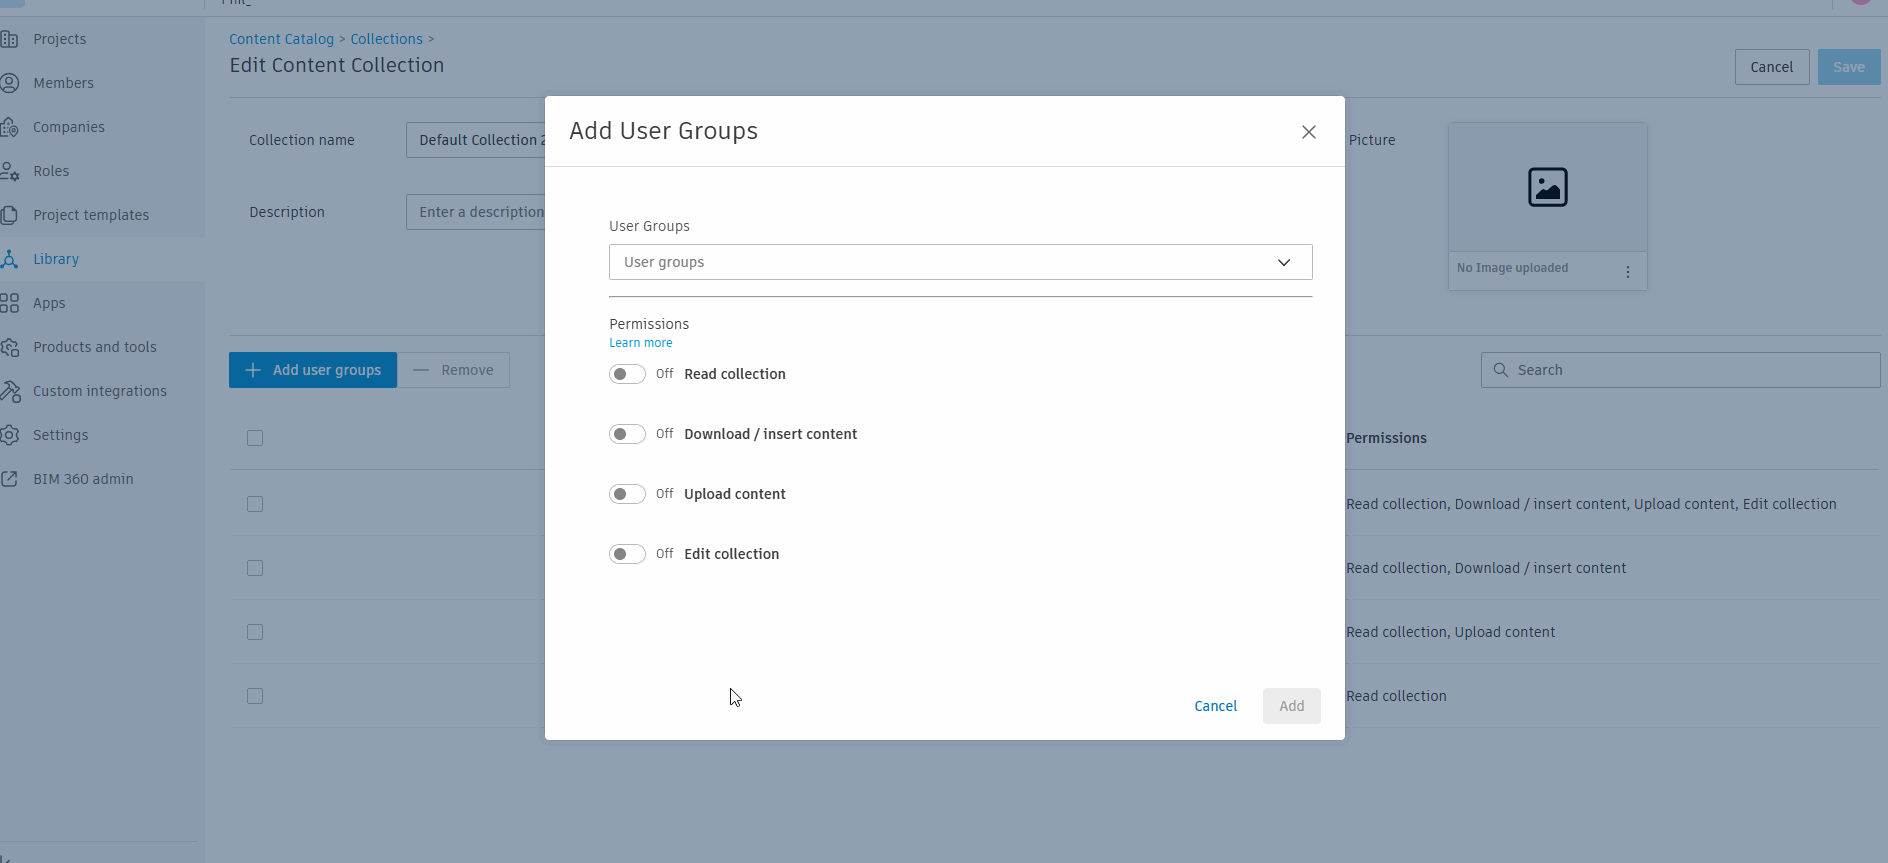Enable the Read collection toggle

(x=627, y=374)
